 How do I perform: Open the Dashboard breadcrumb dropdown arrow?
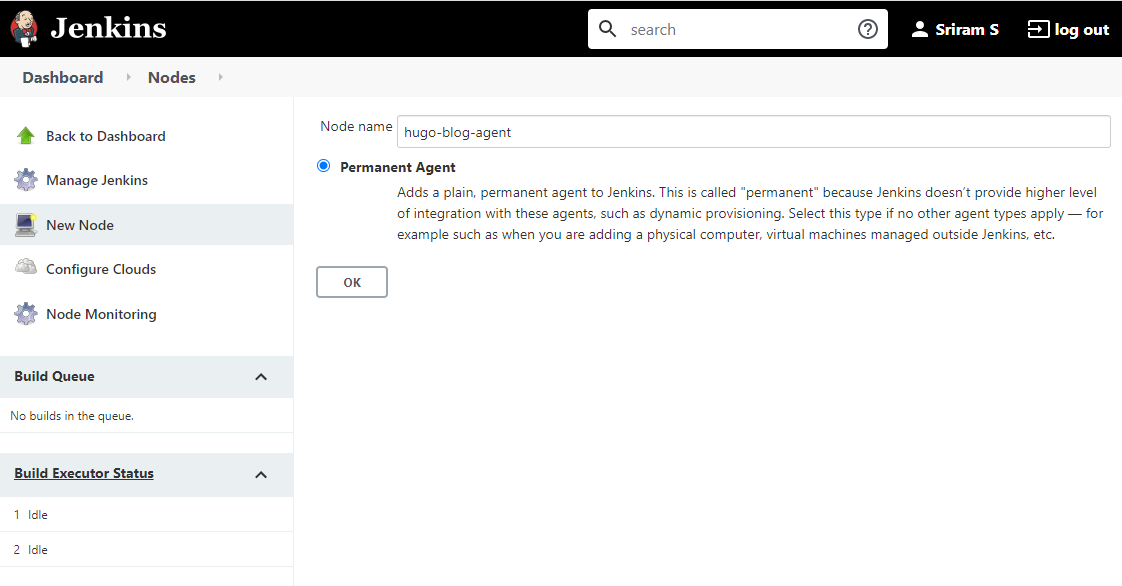128,77
